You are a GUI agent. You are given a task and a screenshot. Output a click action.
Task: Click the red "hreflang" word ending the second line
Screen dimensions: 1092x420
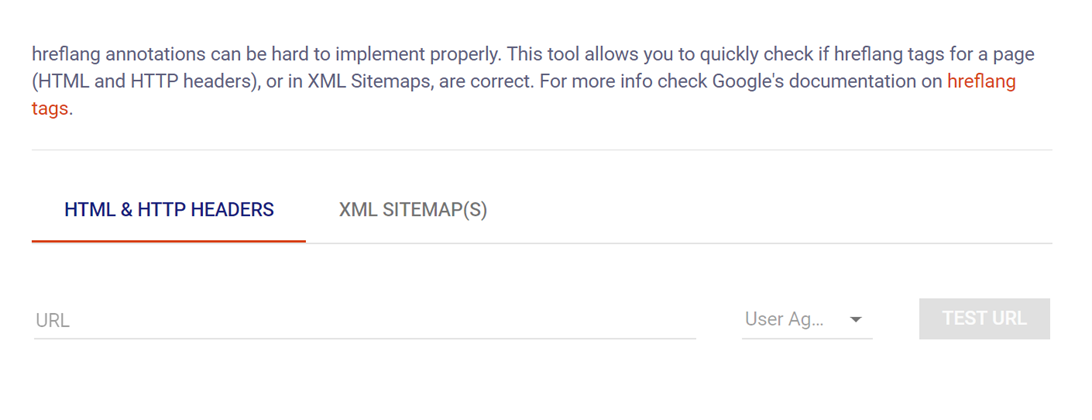981,82
